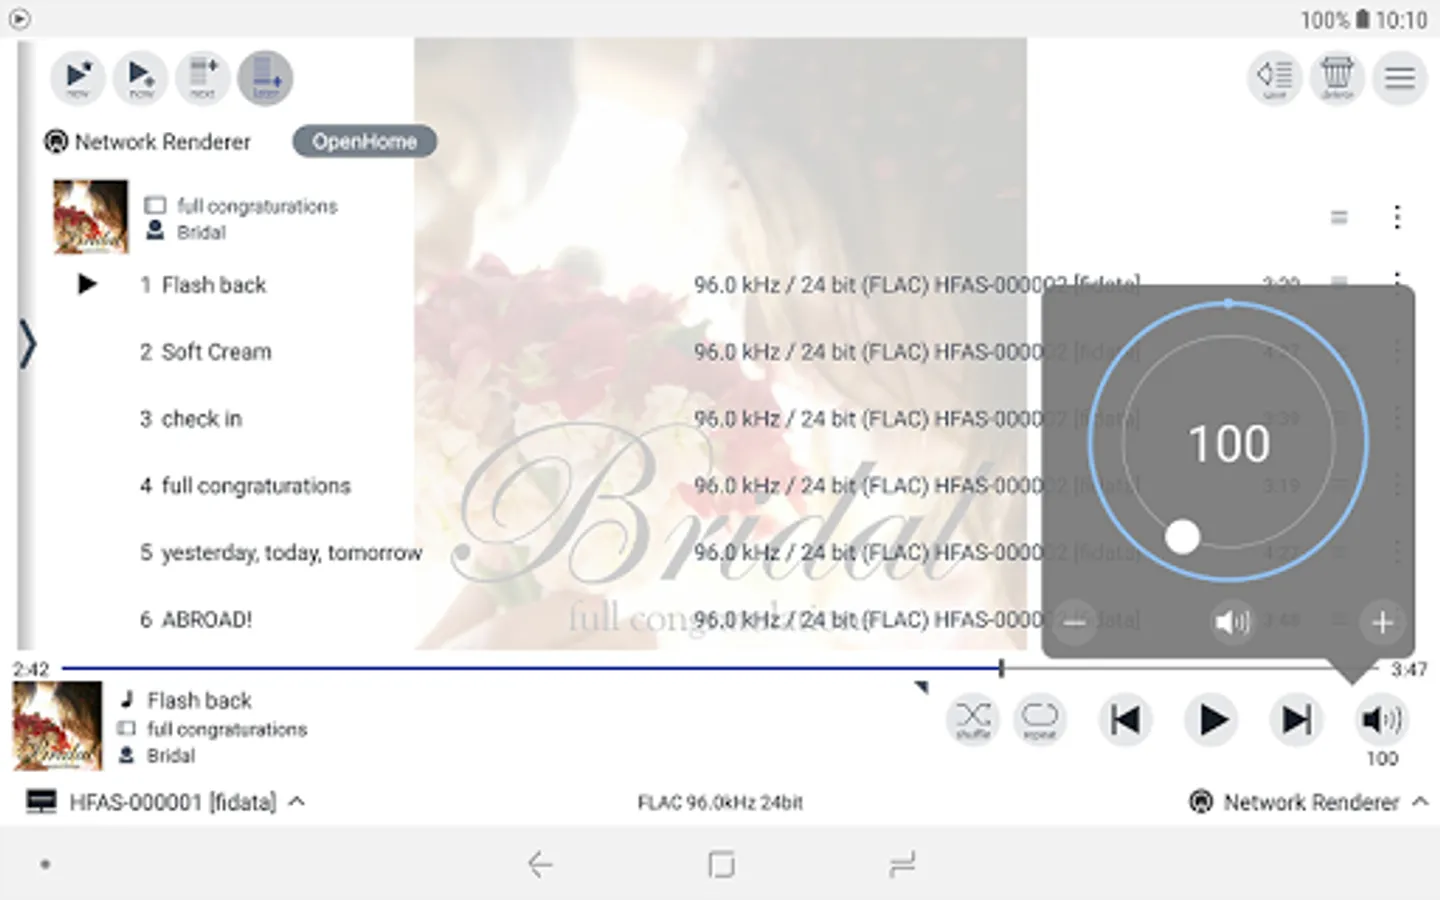Tap the first 'now' play icon
Viewport: 1440px width, 900px height.
click(78, 77)
